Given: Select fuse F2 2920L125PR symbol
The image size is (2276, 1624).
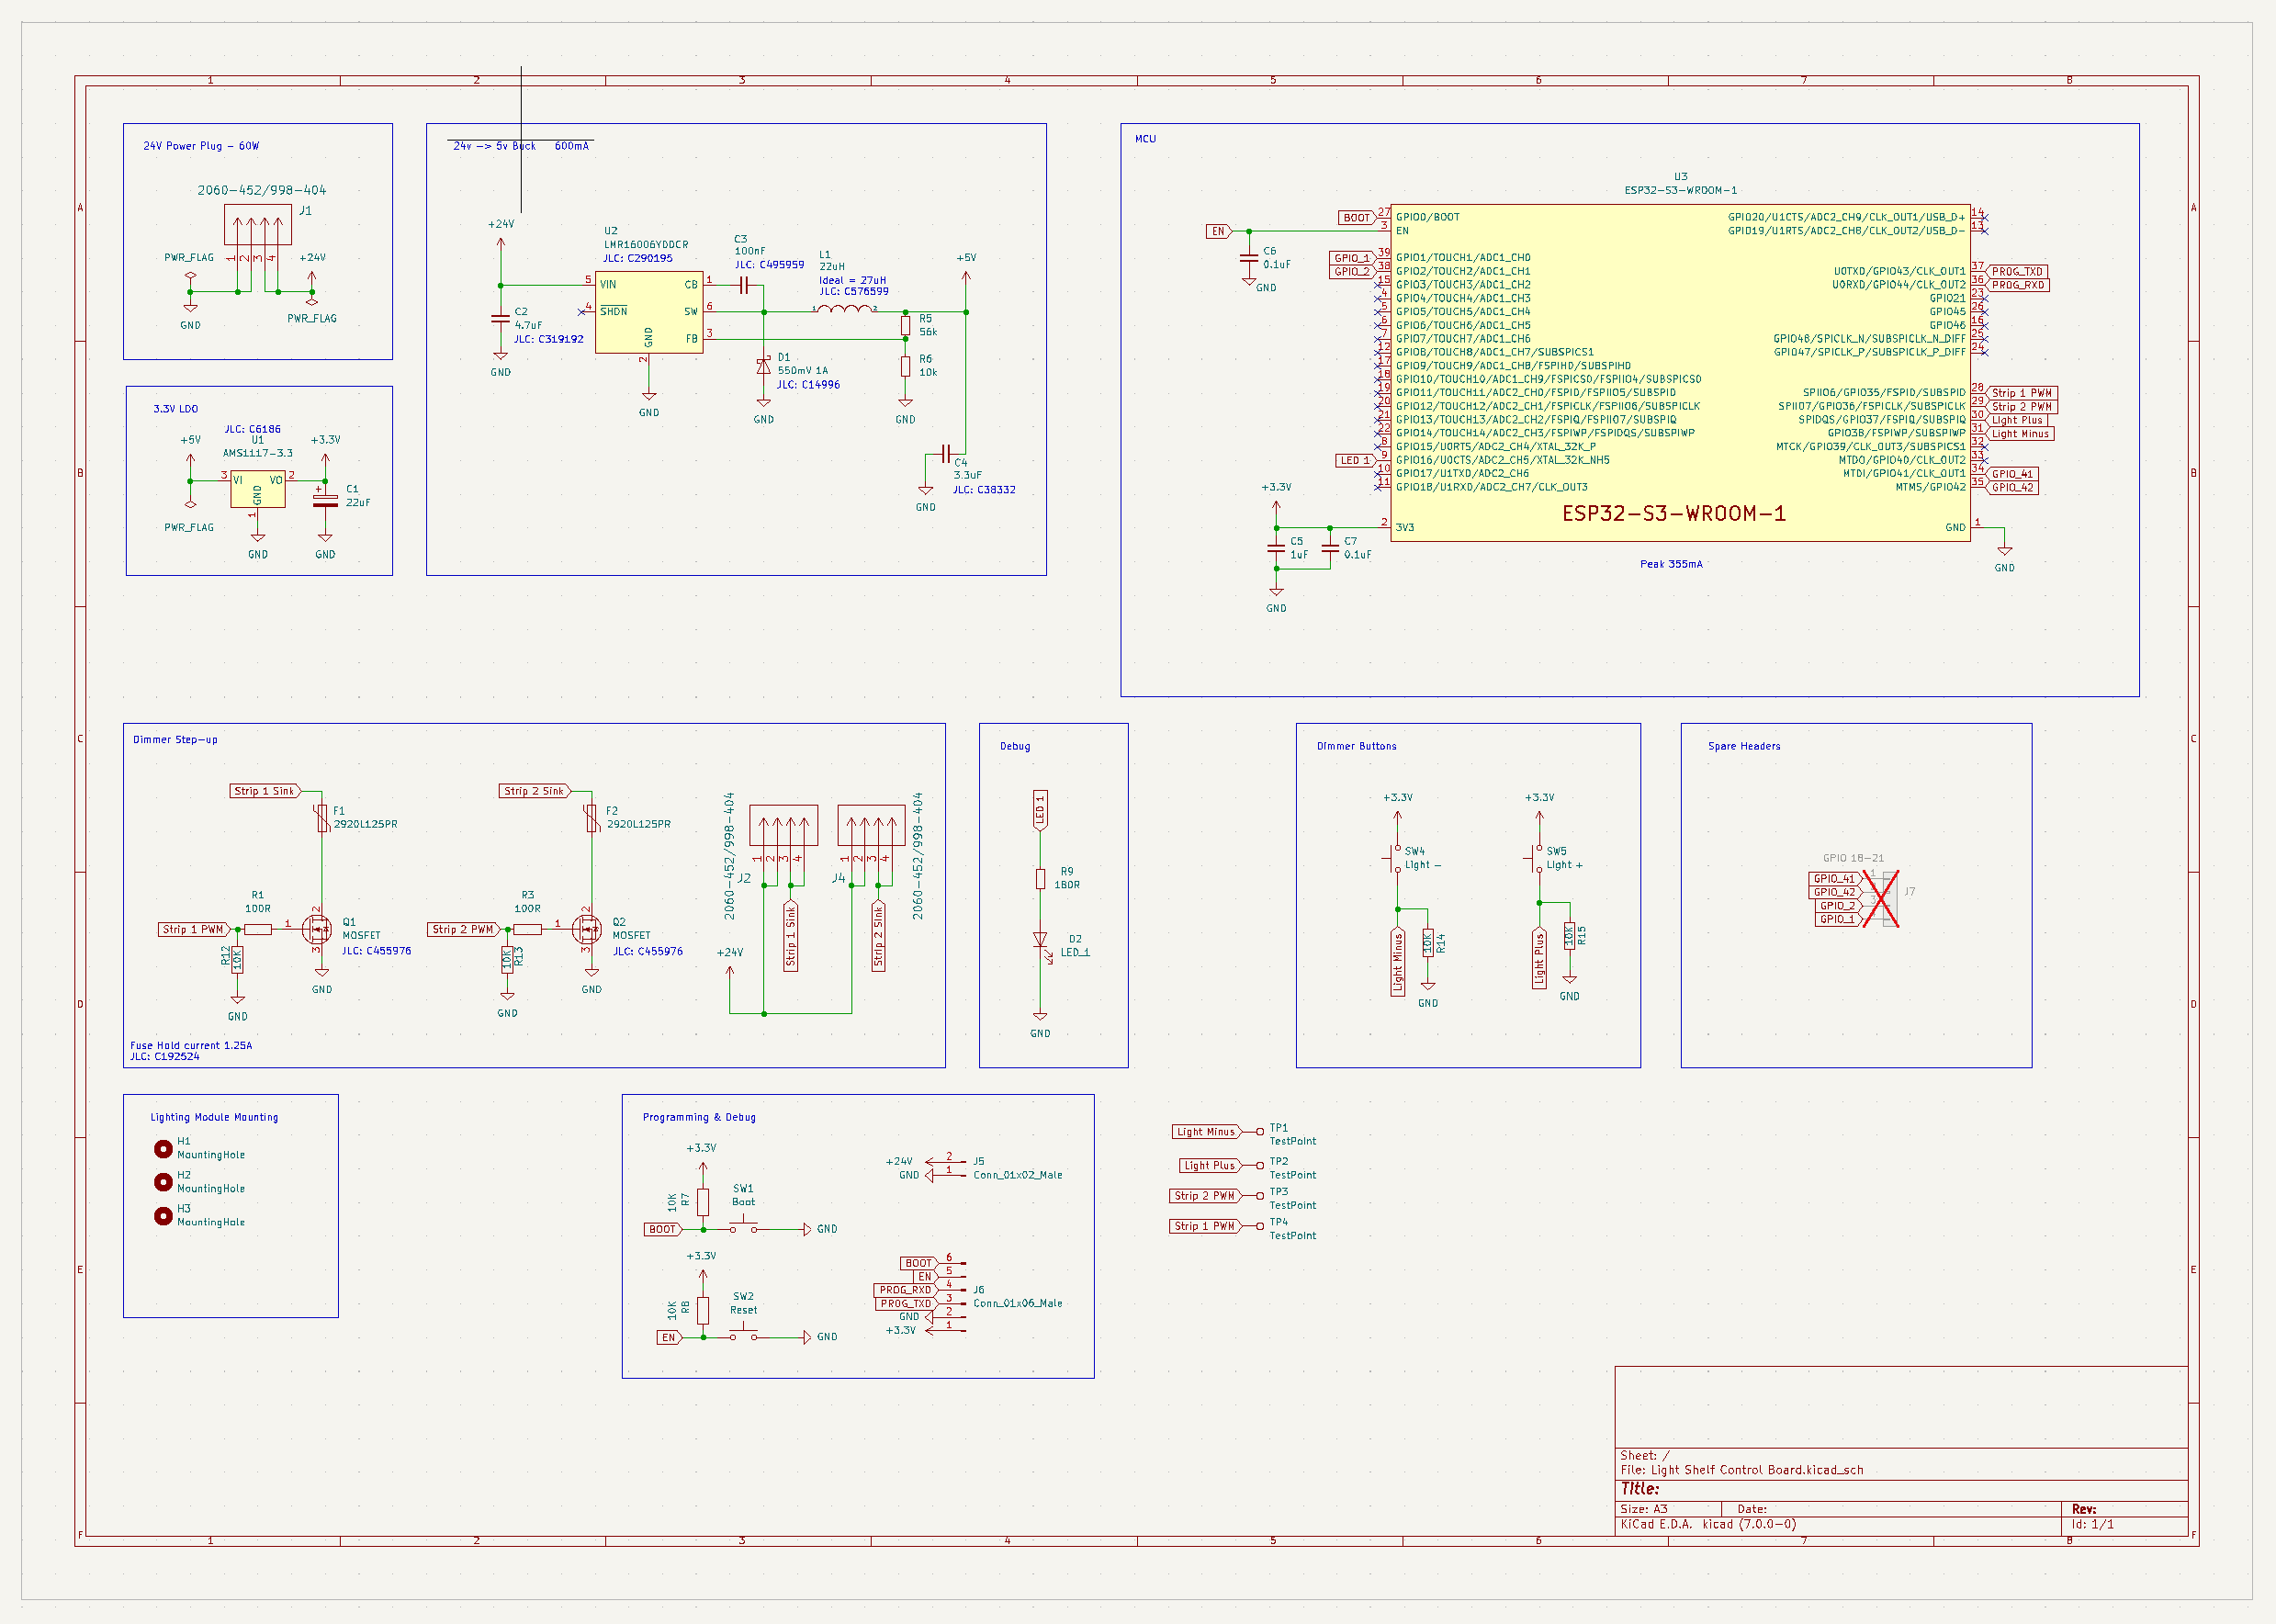Looking at the screenshot, I should tap(592, 818).
